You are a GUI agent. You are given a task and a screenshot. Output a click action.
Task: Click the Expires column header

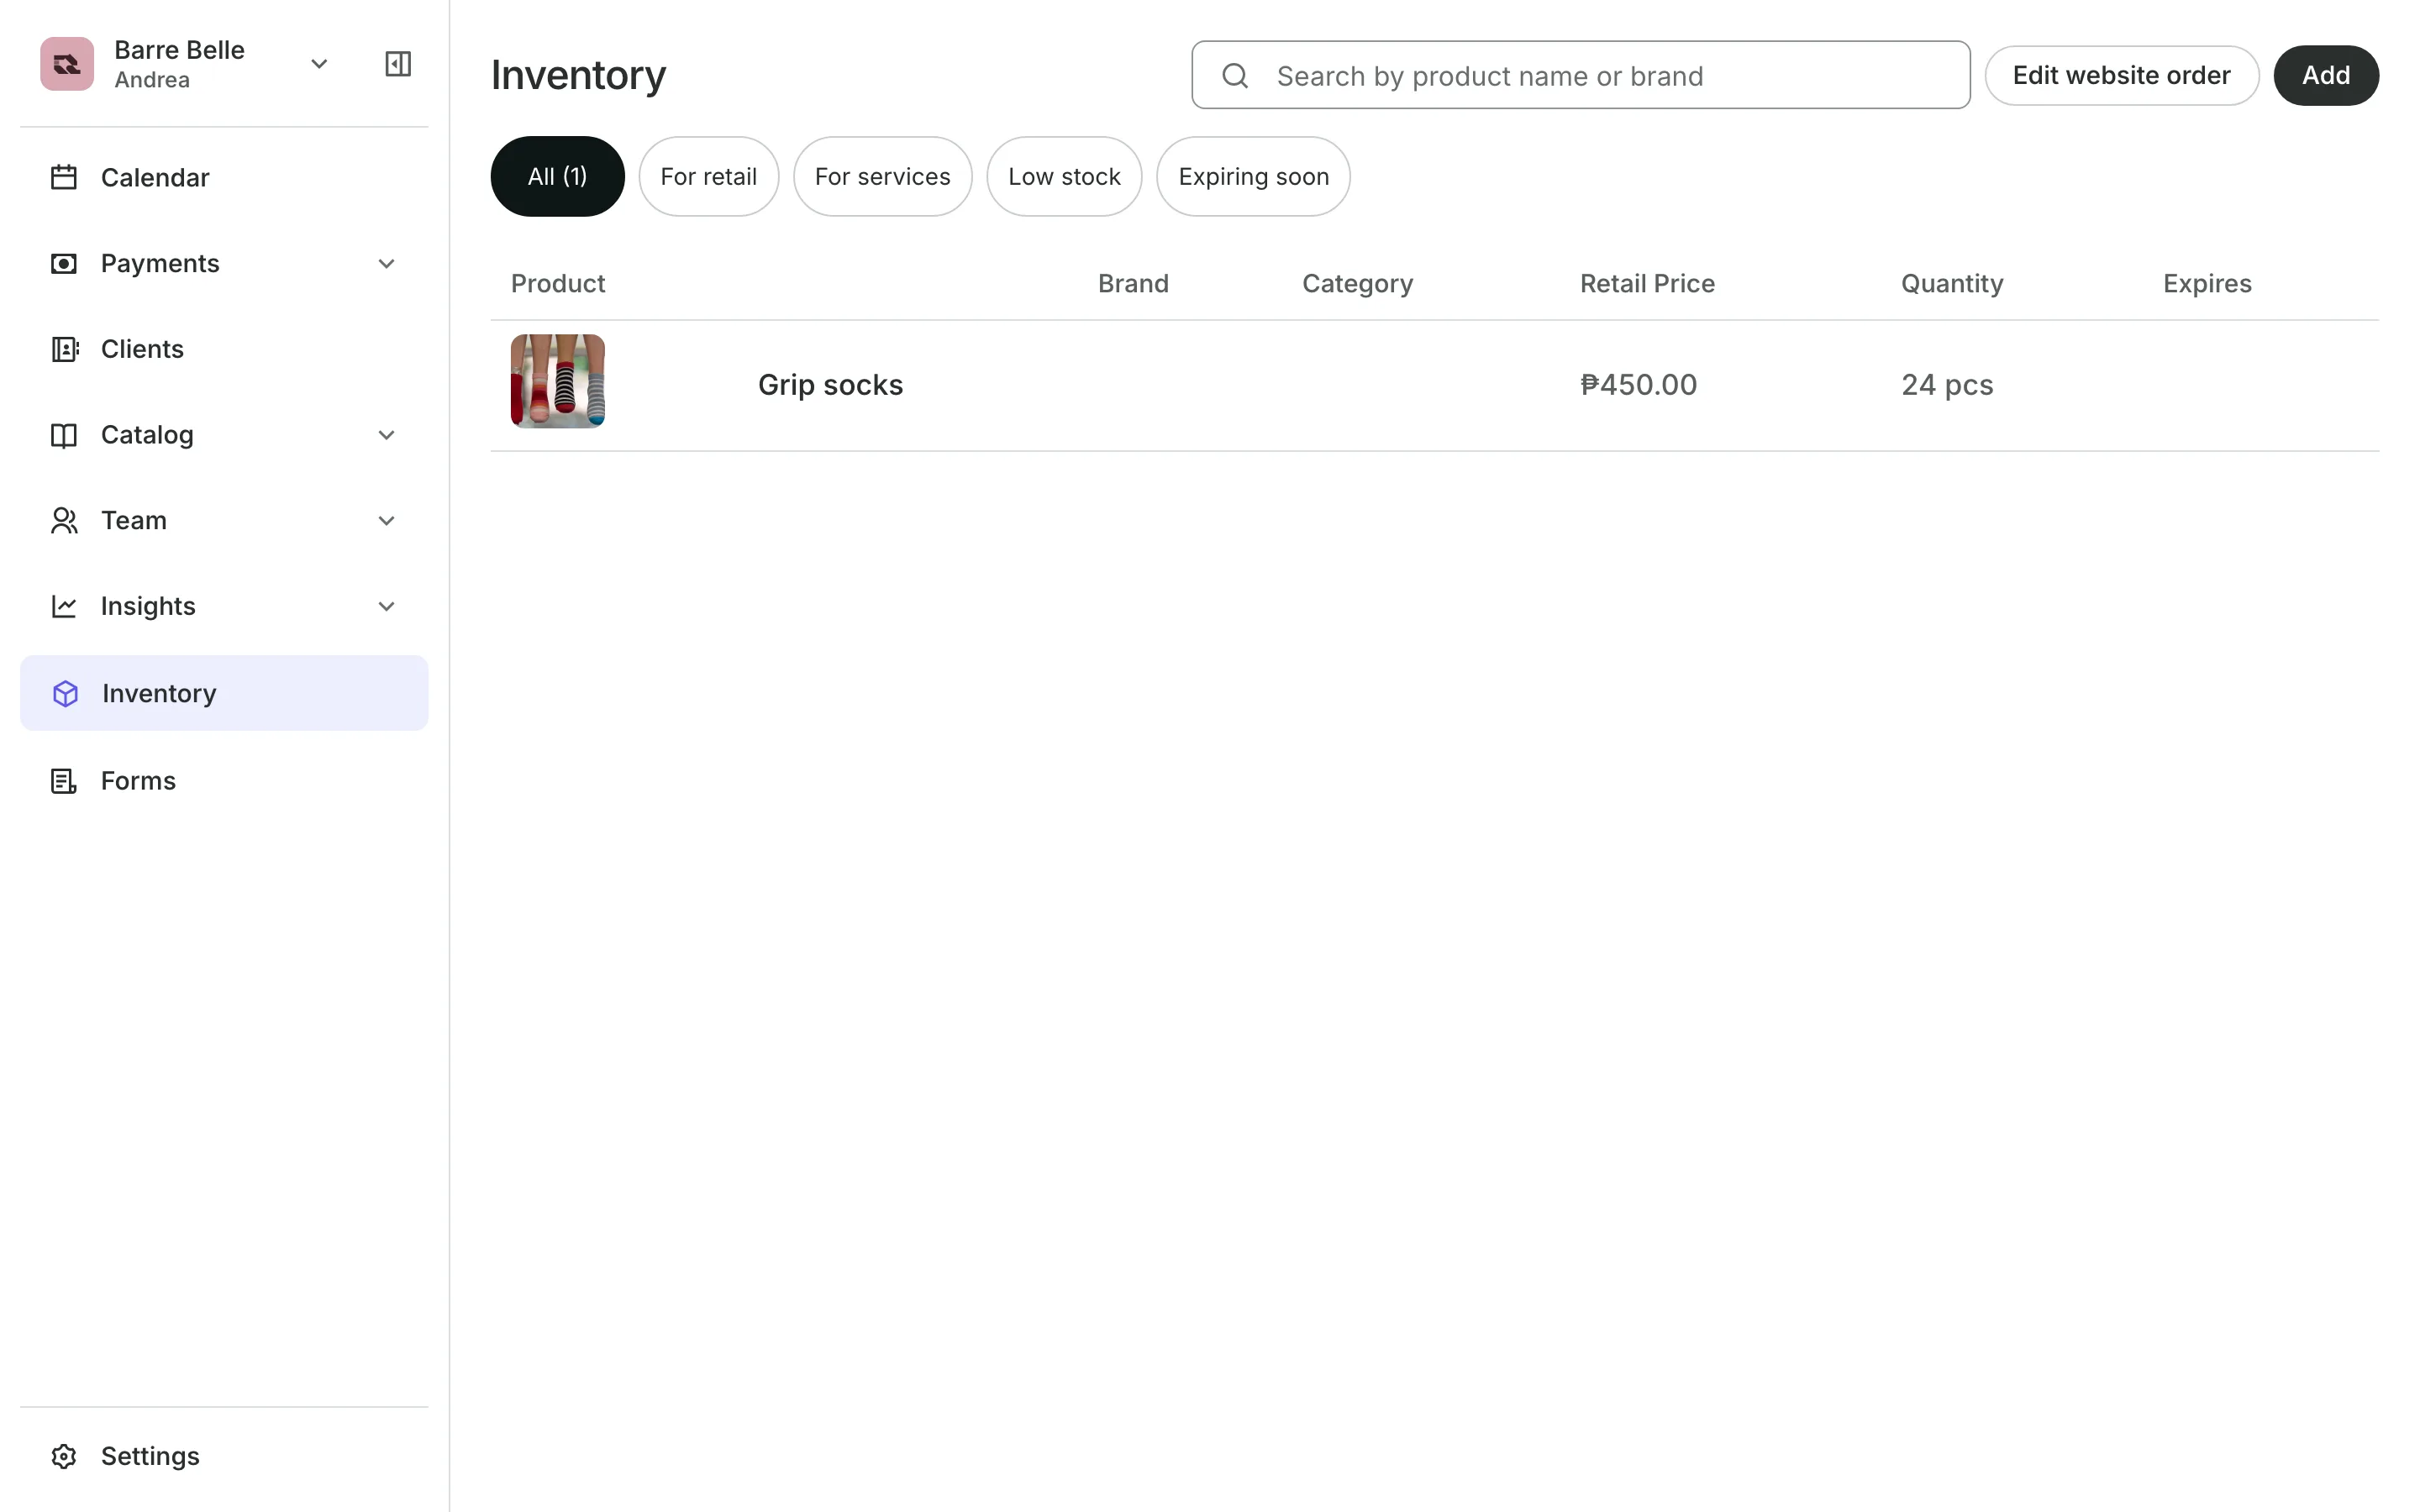[x=2207, y=284]
